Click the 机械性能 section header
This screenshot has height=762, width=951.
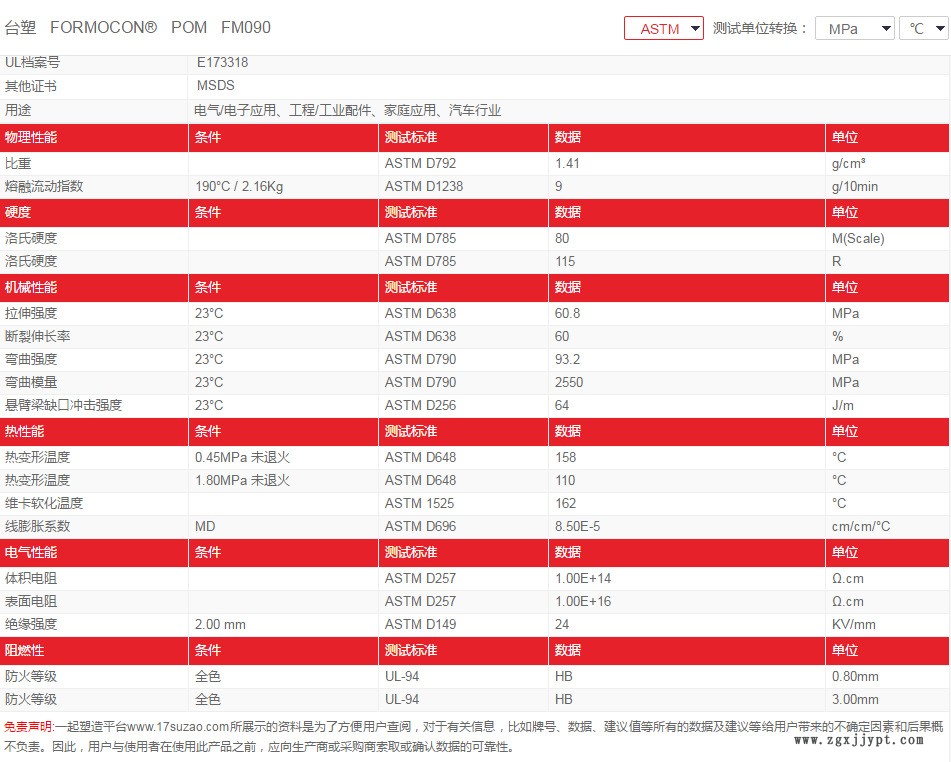coord(31,287)
